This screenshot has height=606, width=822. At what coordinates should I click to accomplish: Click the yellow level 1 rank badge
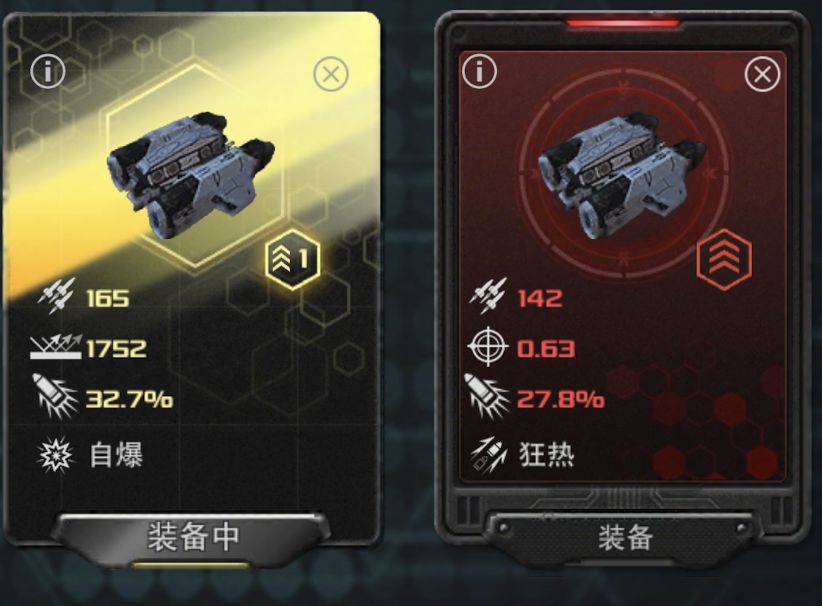292,259
